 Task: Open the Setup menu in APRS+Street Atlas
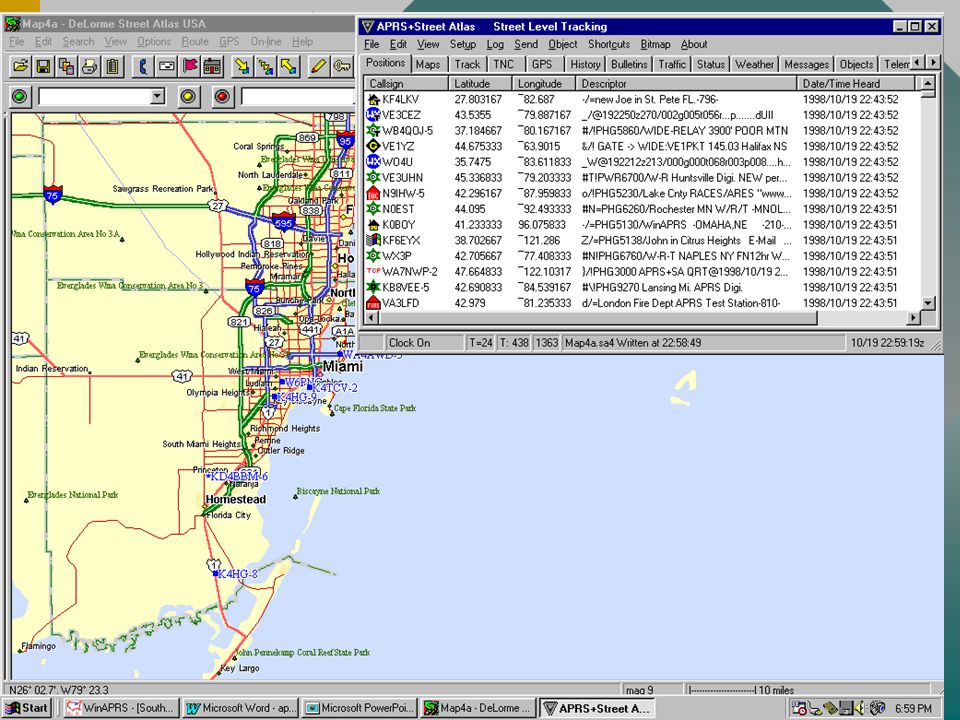tap(462, 44)
